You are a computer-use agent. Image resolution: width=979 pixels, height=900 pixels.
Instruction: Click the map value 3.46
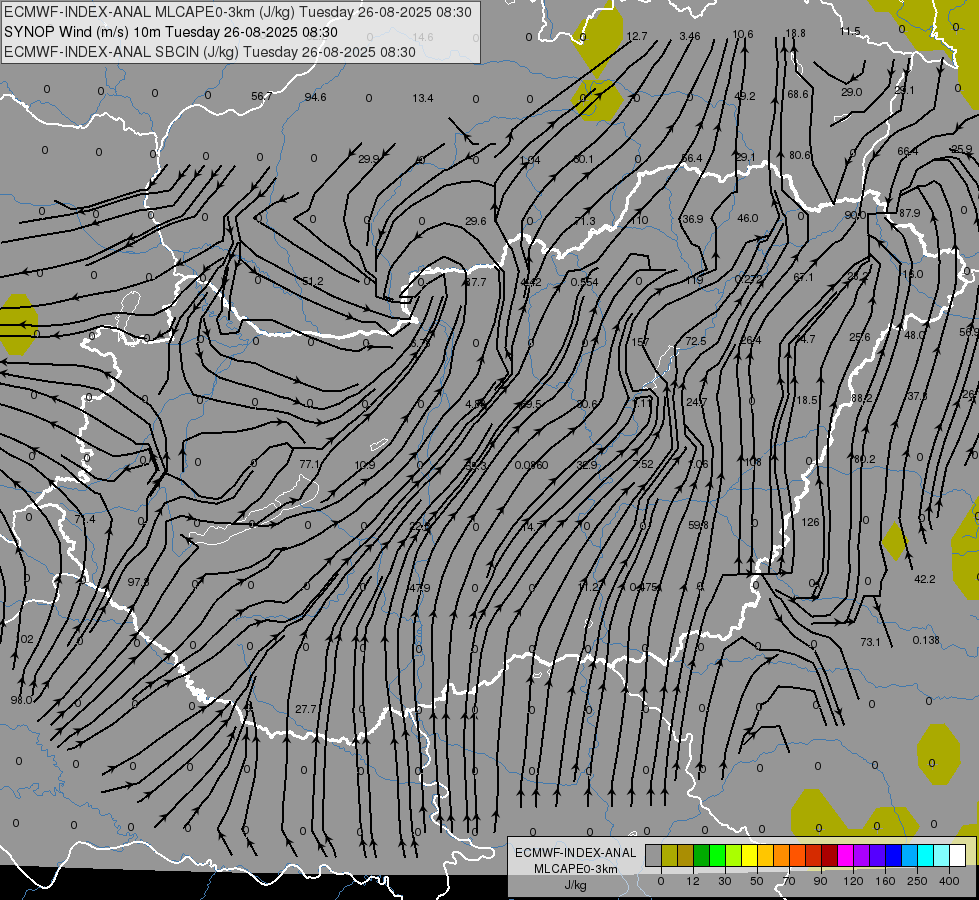[x=690, y=36]
